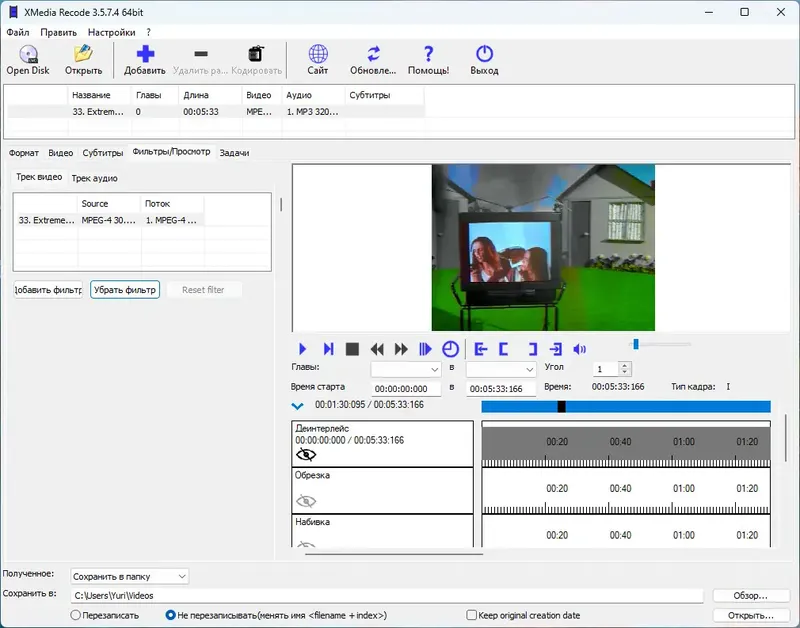Open the Сохранить в папку dropdown

click(129, 576)
